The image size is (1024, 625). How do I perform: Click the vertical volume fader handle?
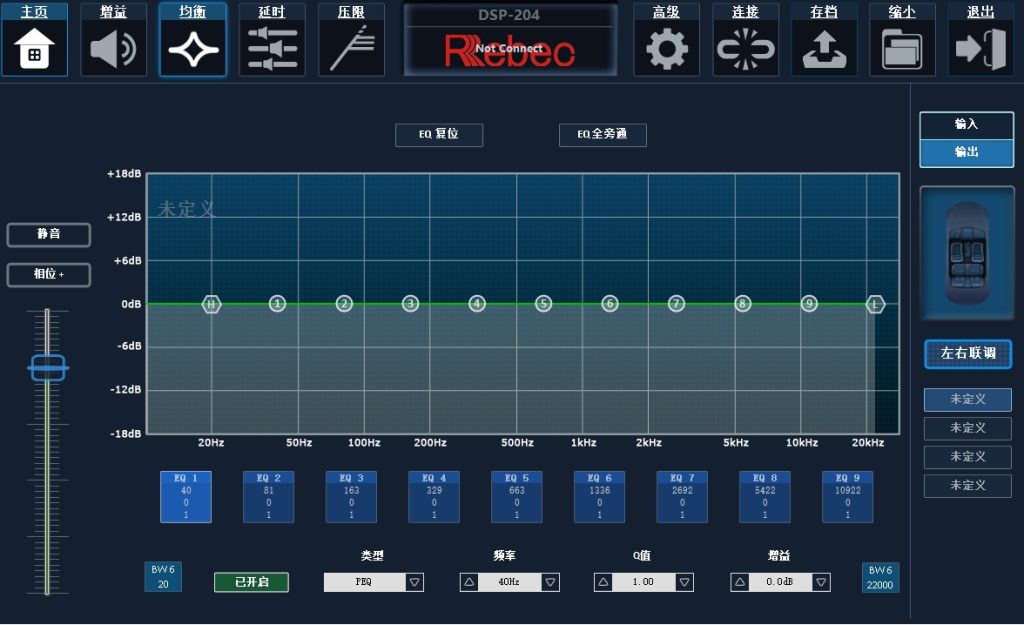coord(48,368)
